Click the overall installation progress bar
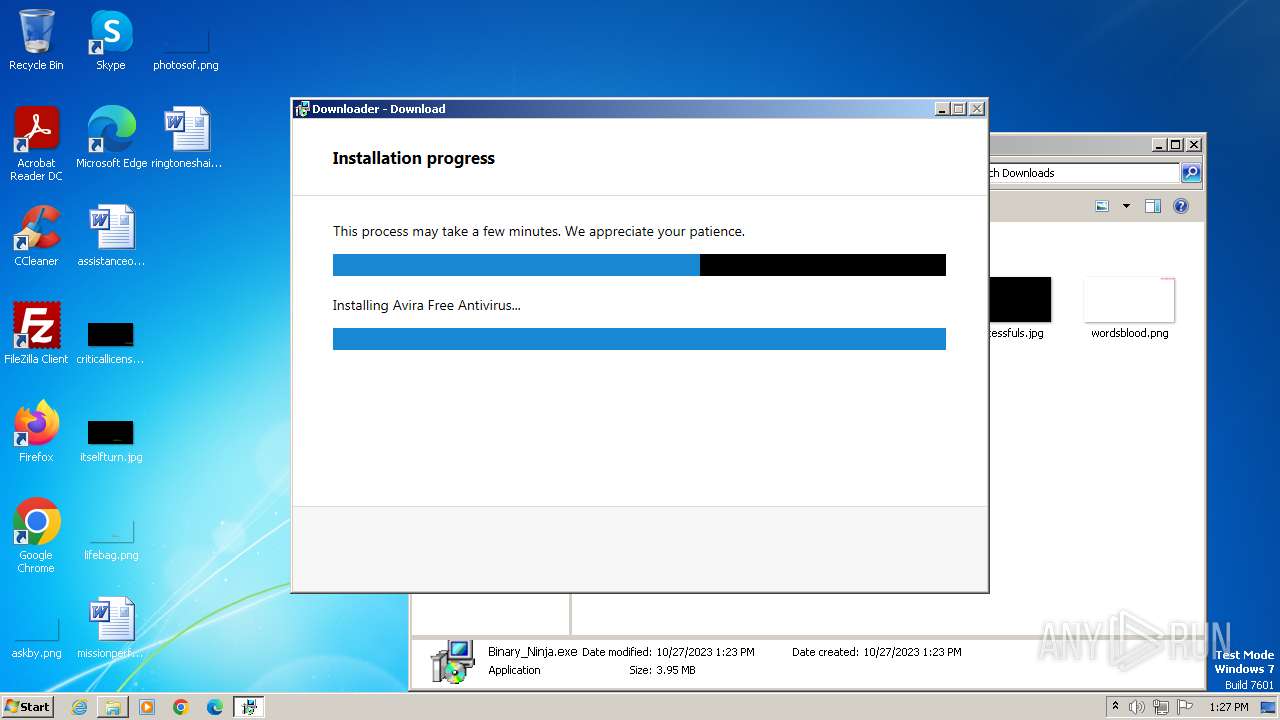 coord(639,265)
